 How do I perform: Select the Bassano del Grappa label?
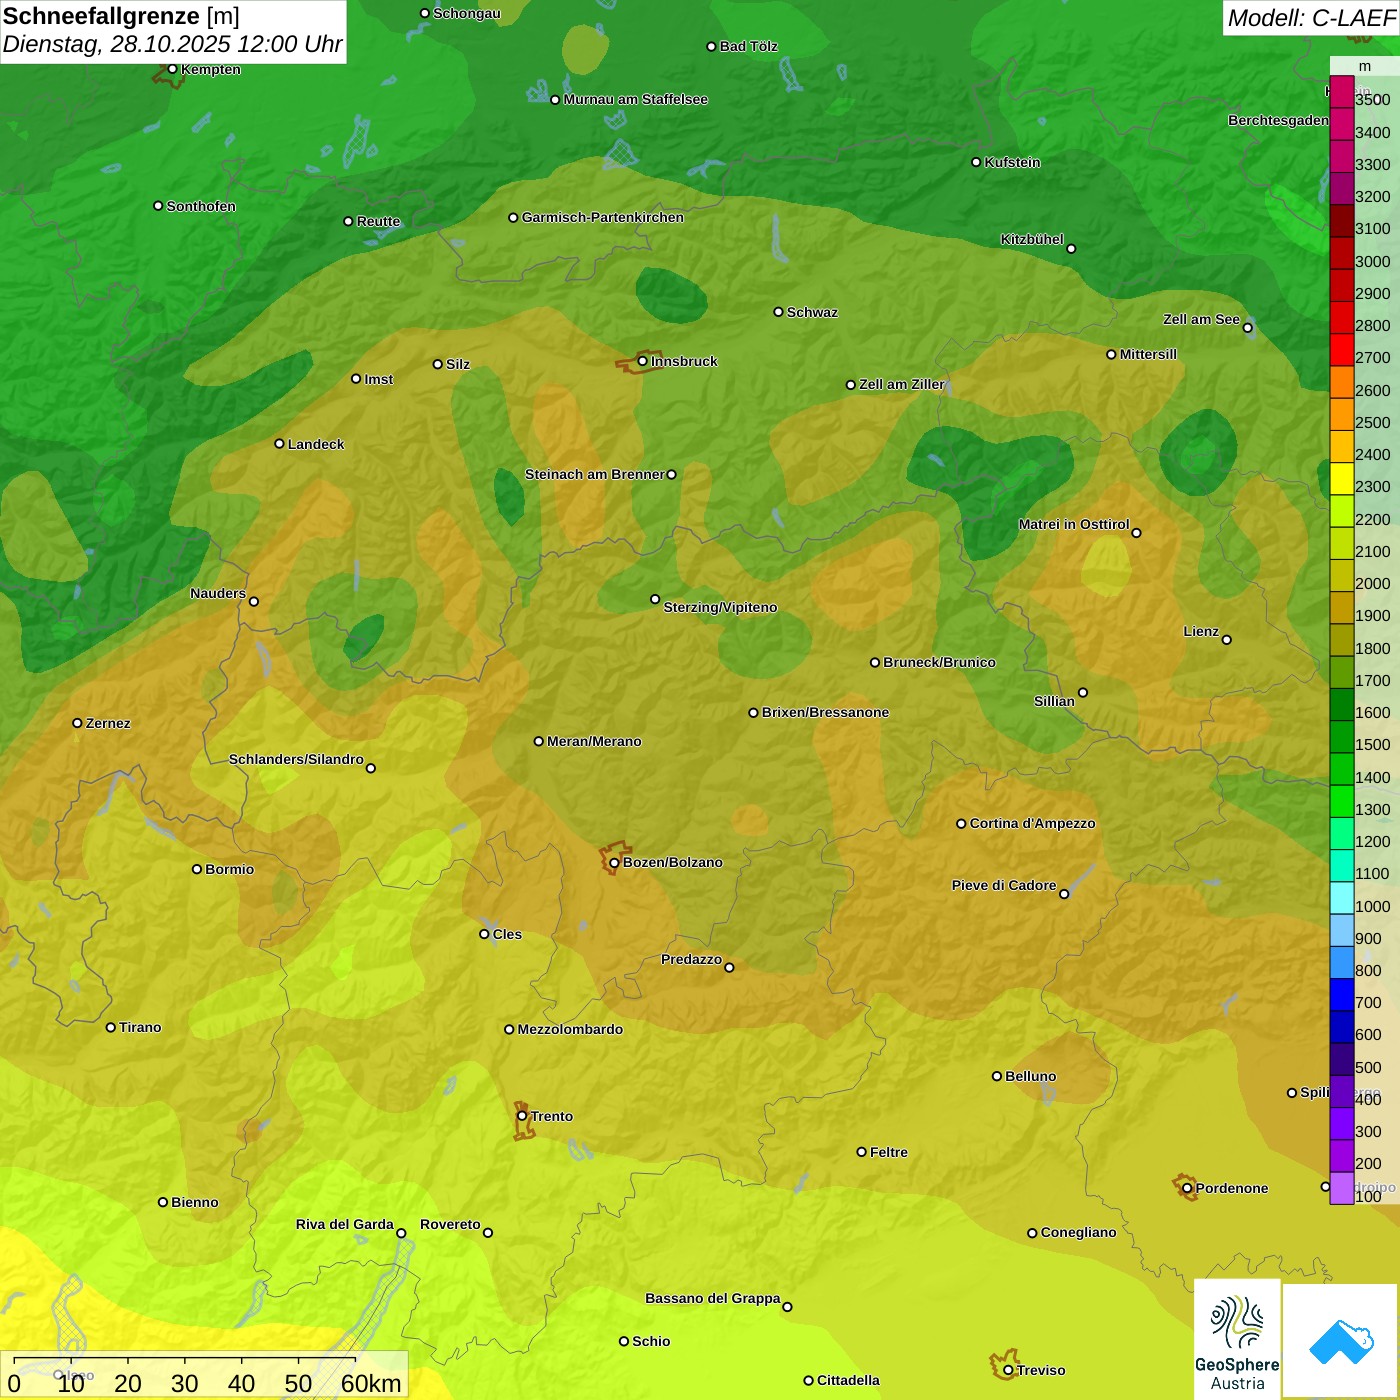click(713, 1298)
